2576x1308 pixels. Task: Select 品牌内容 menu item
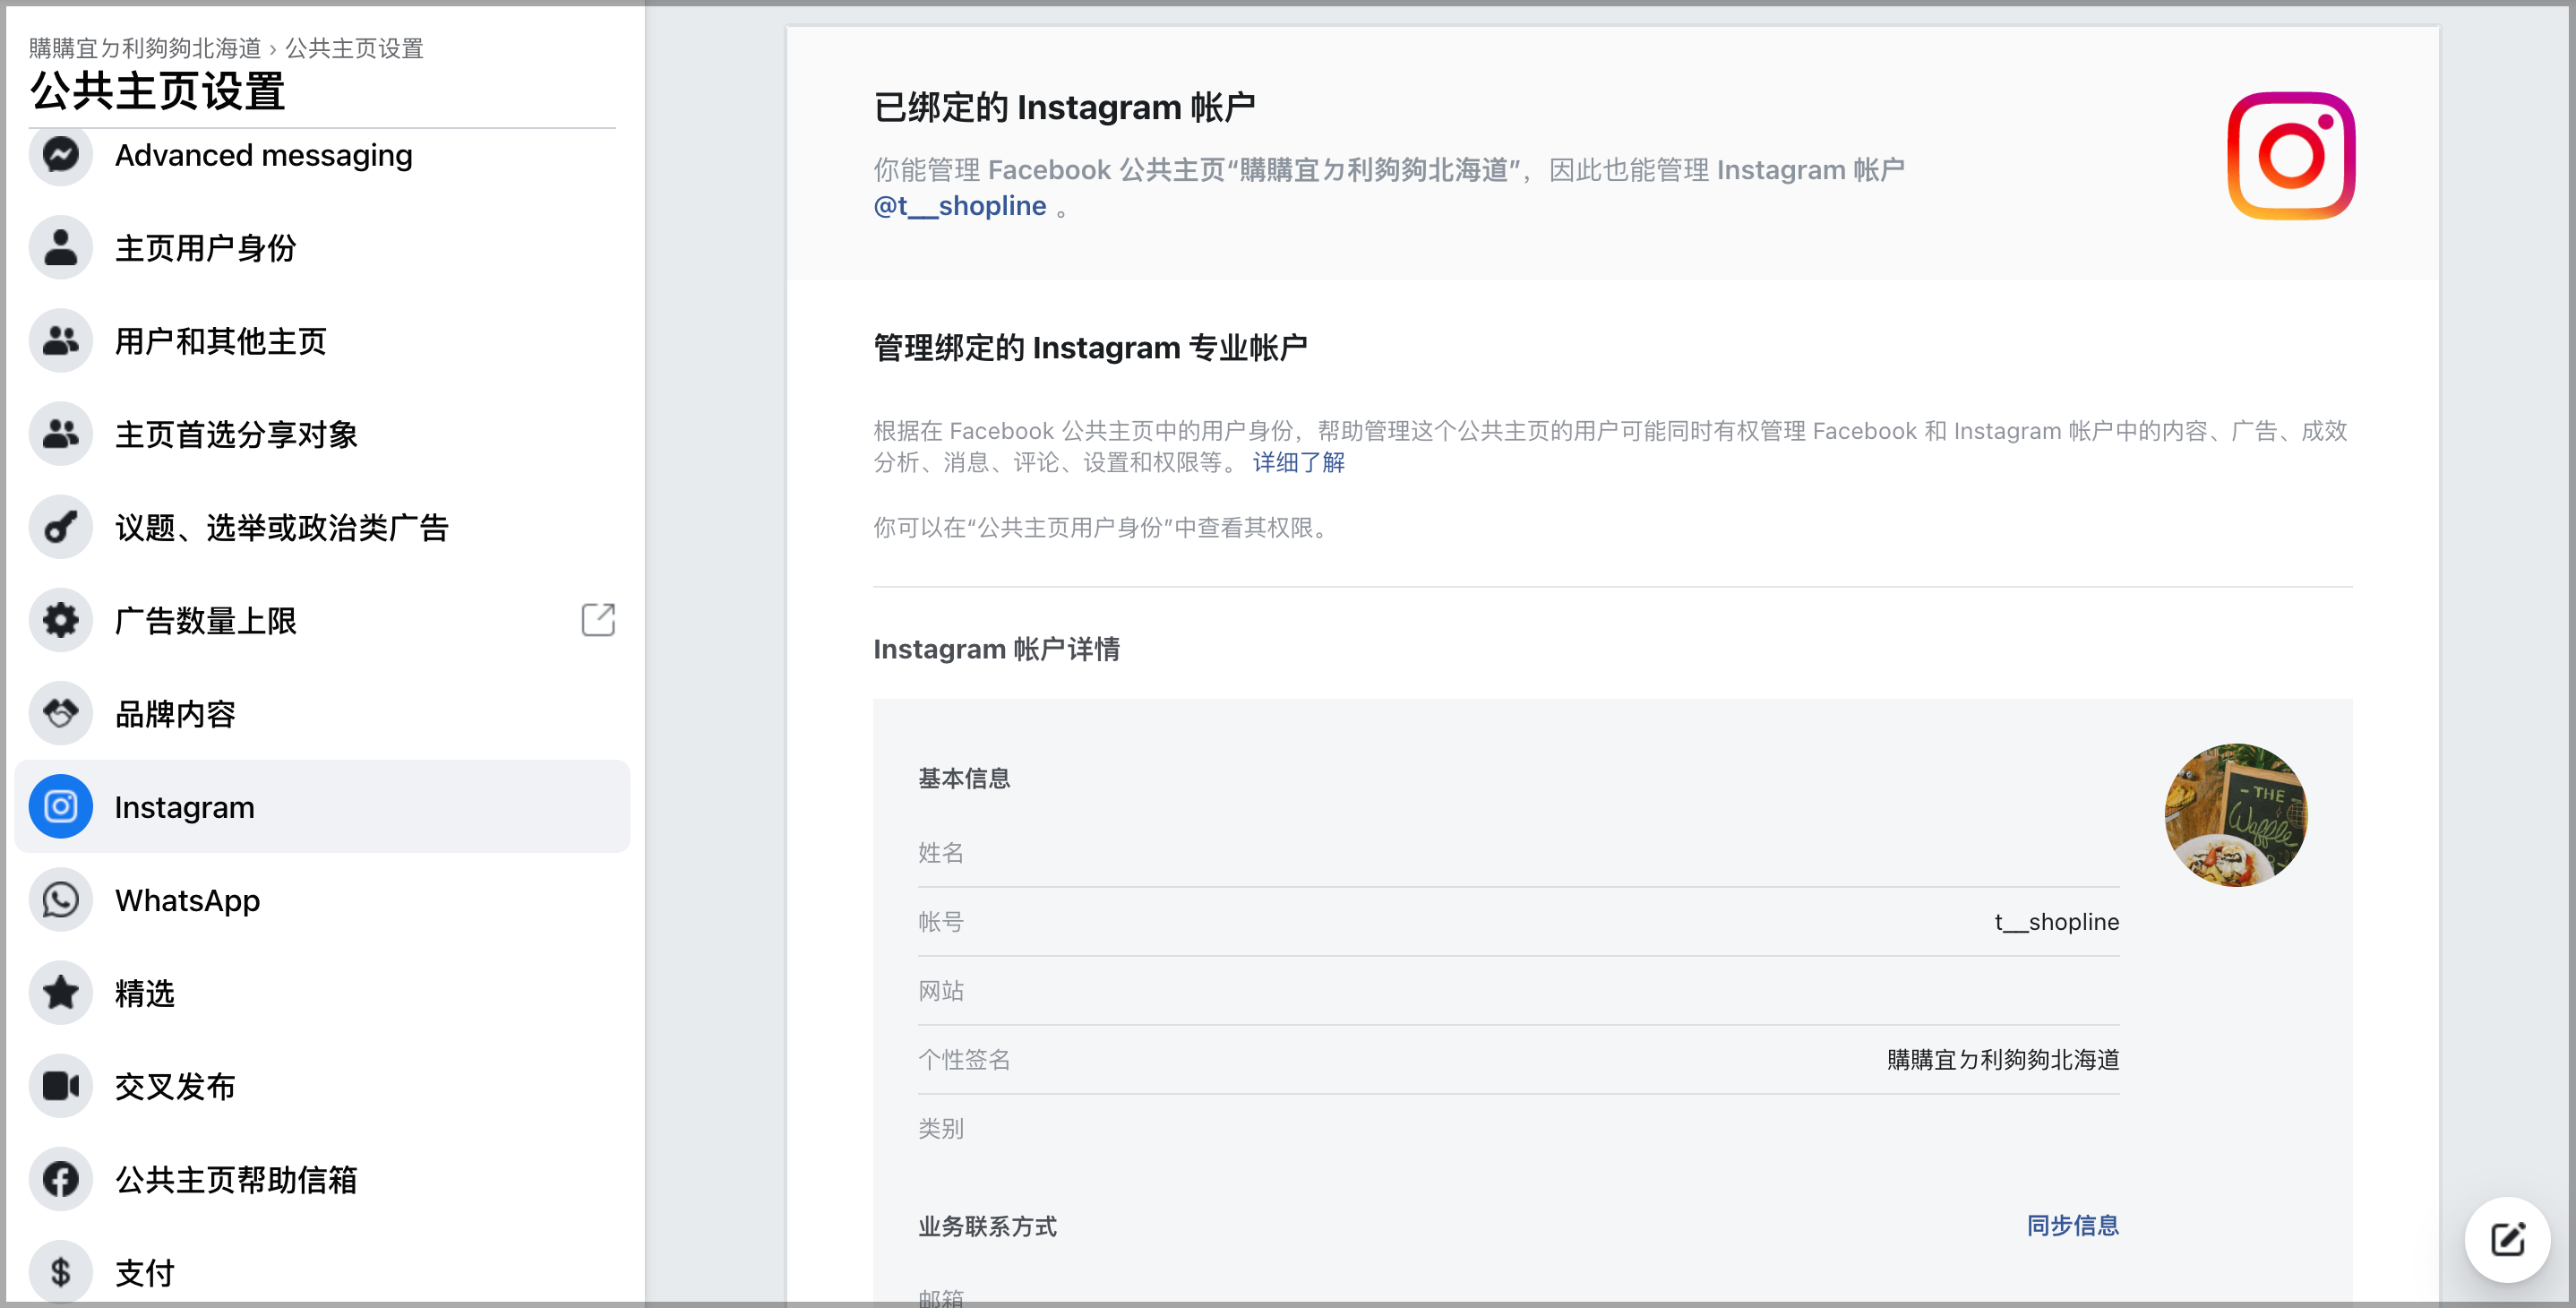(x=322, y=713)
